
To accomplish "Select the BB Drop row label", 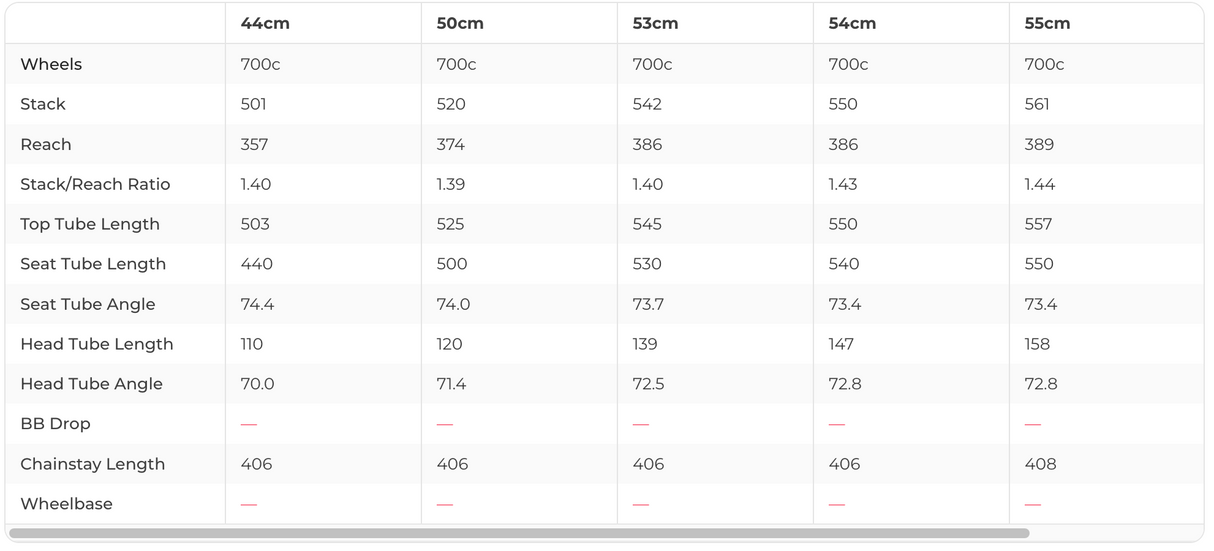I will pyautogui.click(x=55, y=424).
